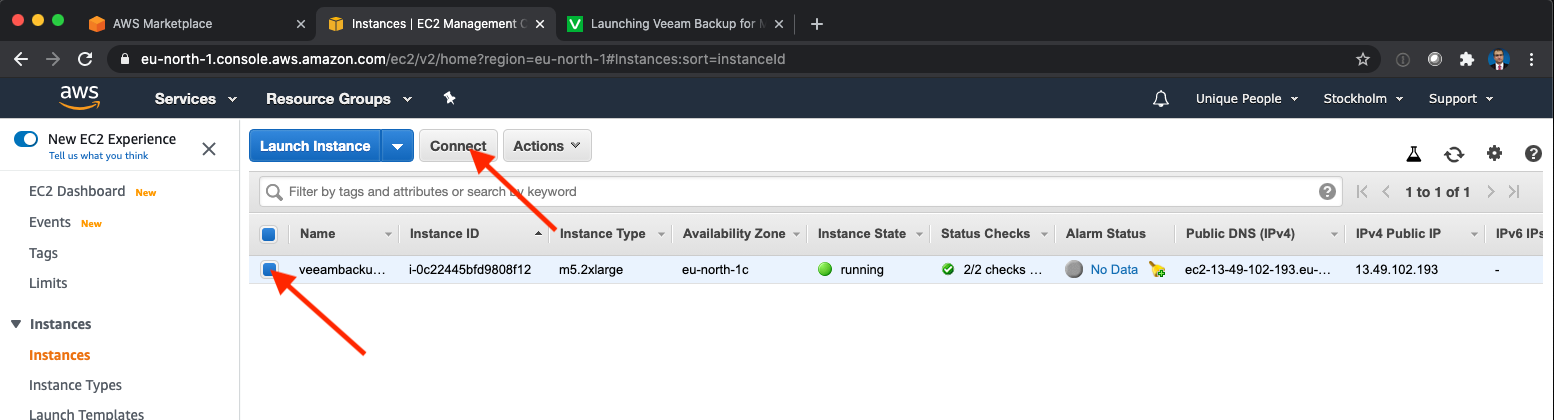Image resolution: width=1554 pixels, height=420 pixels.
Task: Select the veeambackup instance row checkbox
Action: (x=269, y=269)
